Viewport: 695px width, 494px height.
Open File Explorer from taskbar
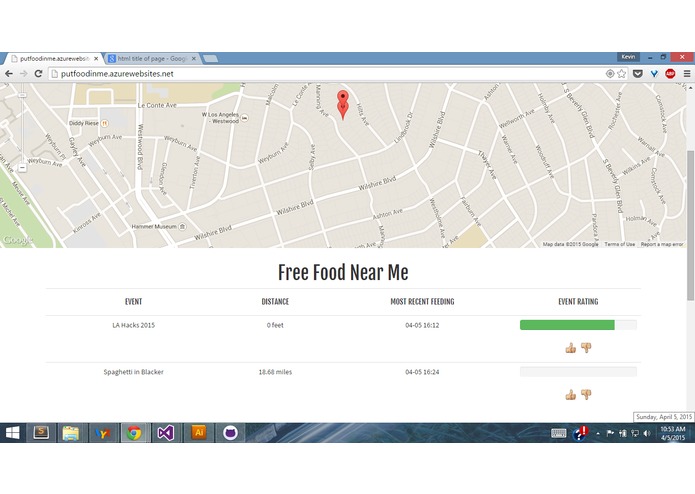pyautogui.click(x=71, y=433)
